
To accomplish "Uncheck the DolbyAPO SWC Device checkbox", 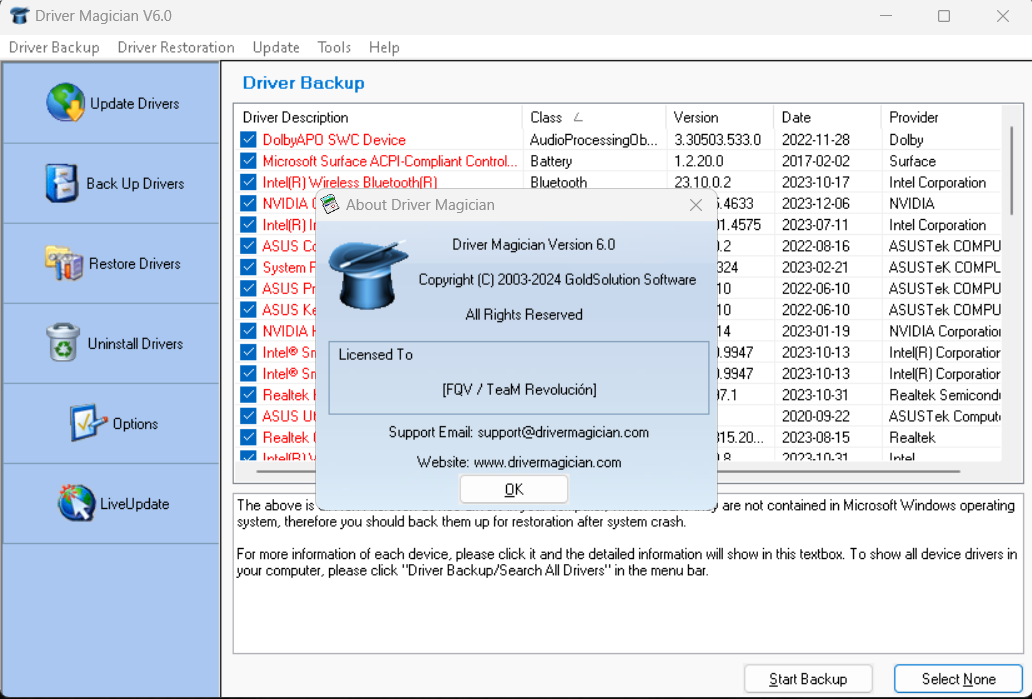I will tap(248, 140).
